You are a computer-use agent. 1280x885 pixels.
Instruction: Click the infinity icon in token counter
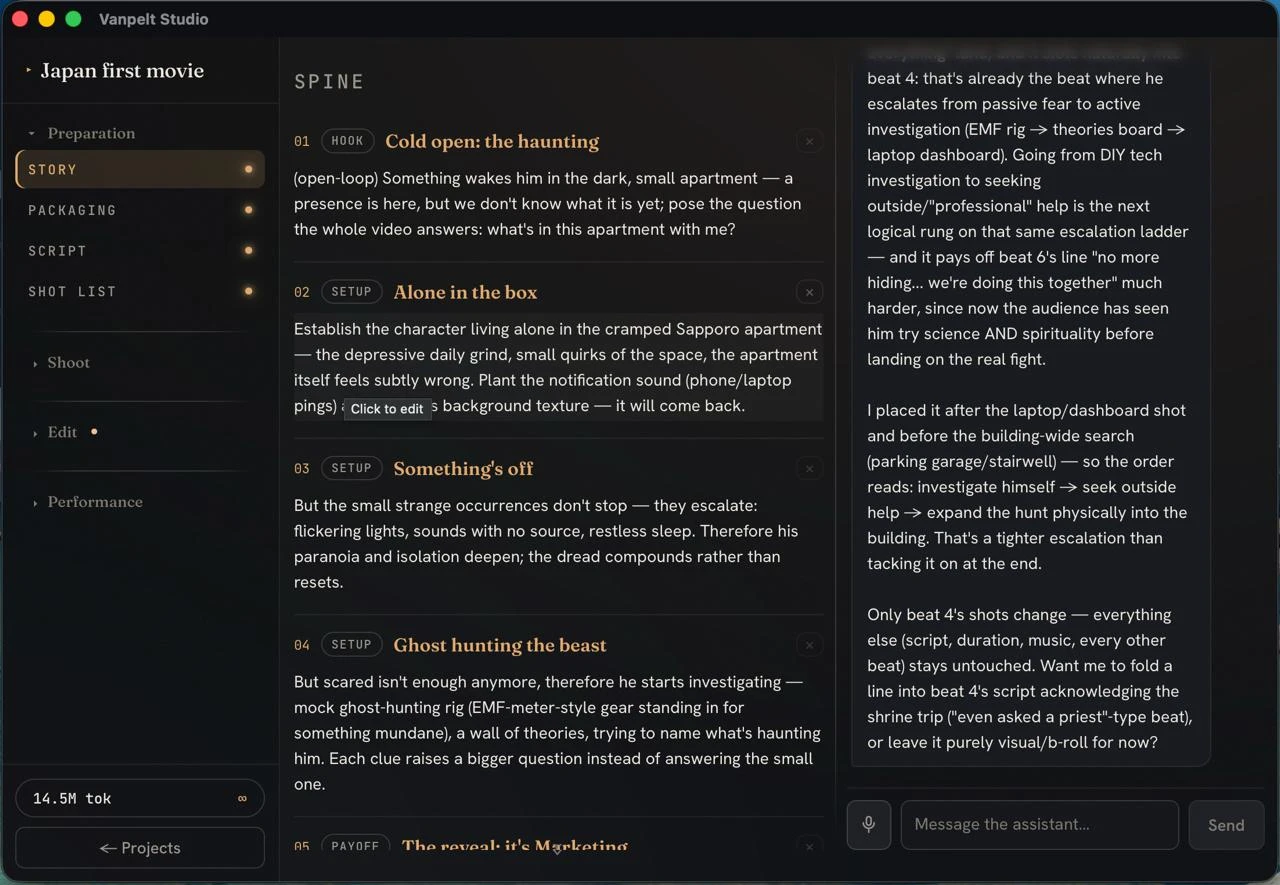coord(242,799)
